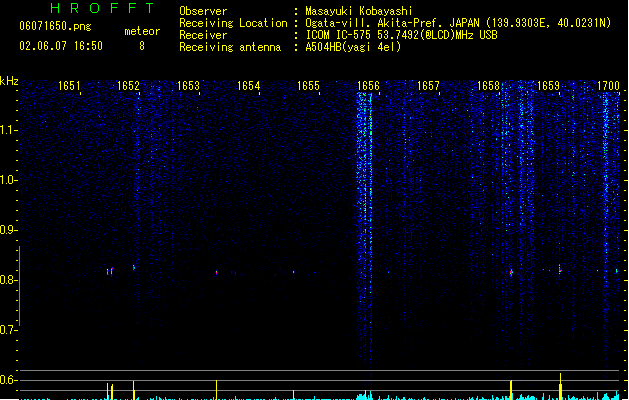Click the 0.6 kHz axis label
Image resolution: width=629 pixels, height=400 pixels.
point(8,380)
